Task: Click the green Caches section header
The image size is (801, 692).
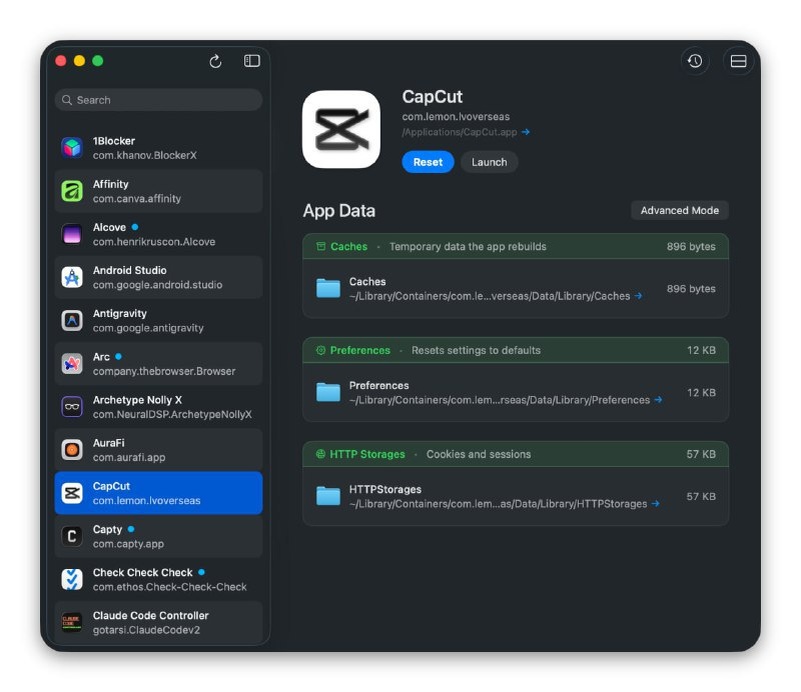Action: click(515, 246)
